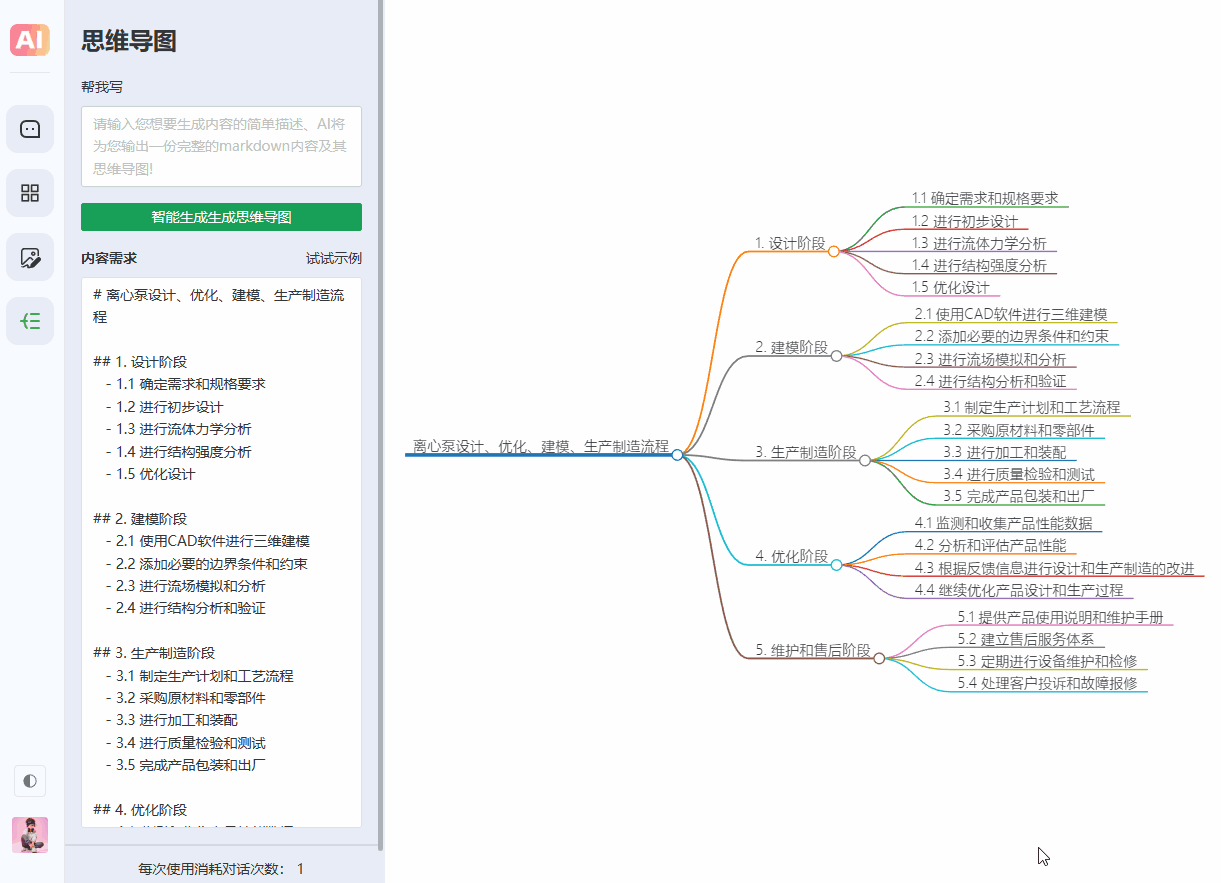
Task: Collapse the 1. 设计阶段 node circle
Action: [833, 251]
